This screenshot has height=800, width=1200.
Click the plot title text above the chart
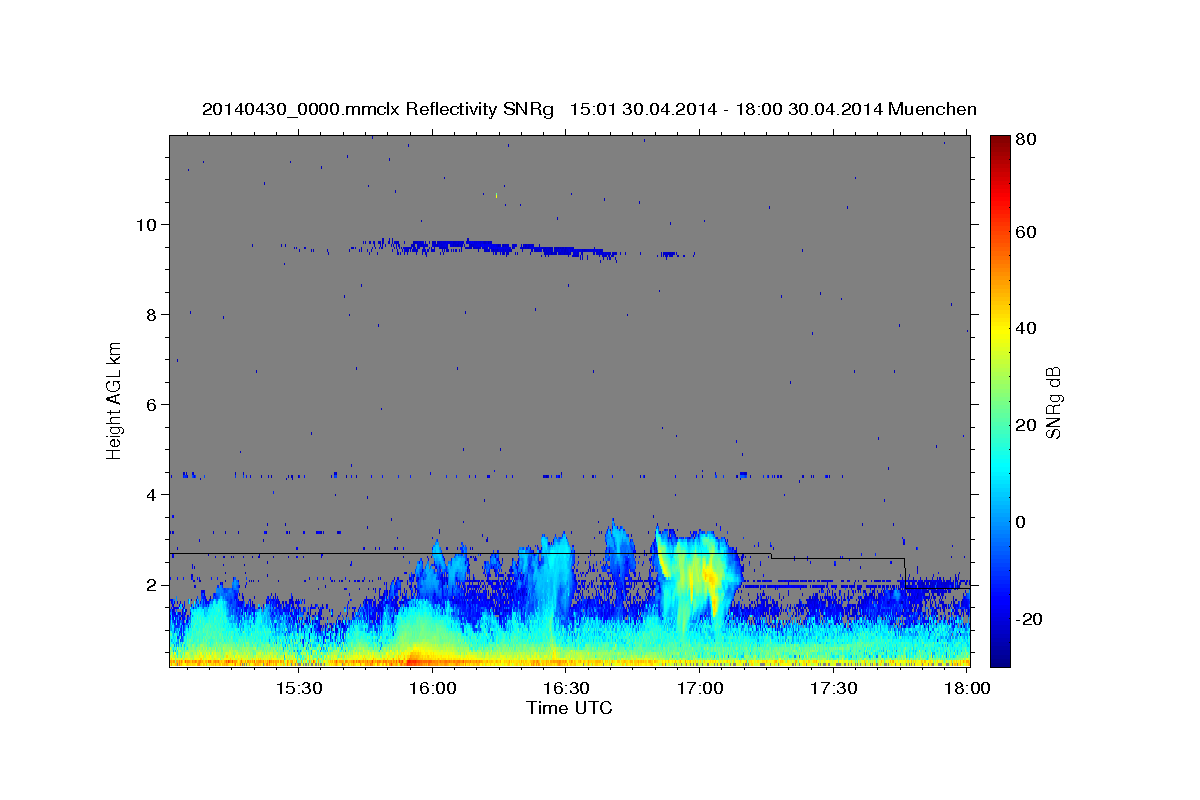pyautogui.click(x=589, y=109)
